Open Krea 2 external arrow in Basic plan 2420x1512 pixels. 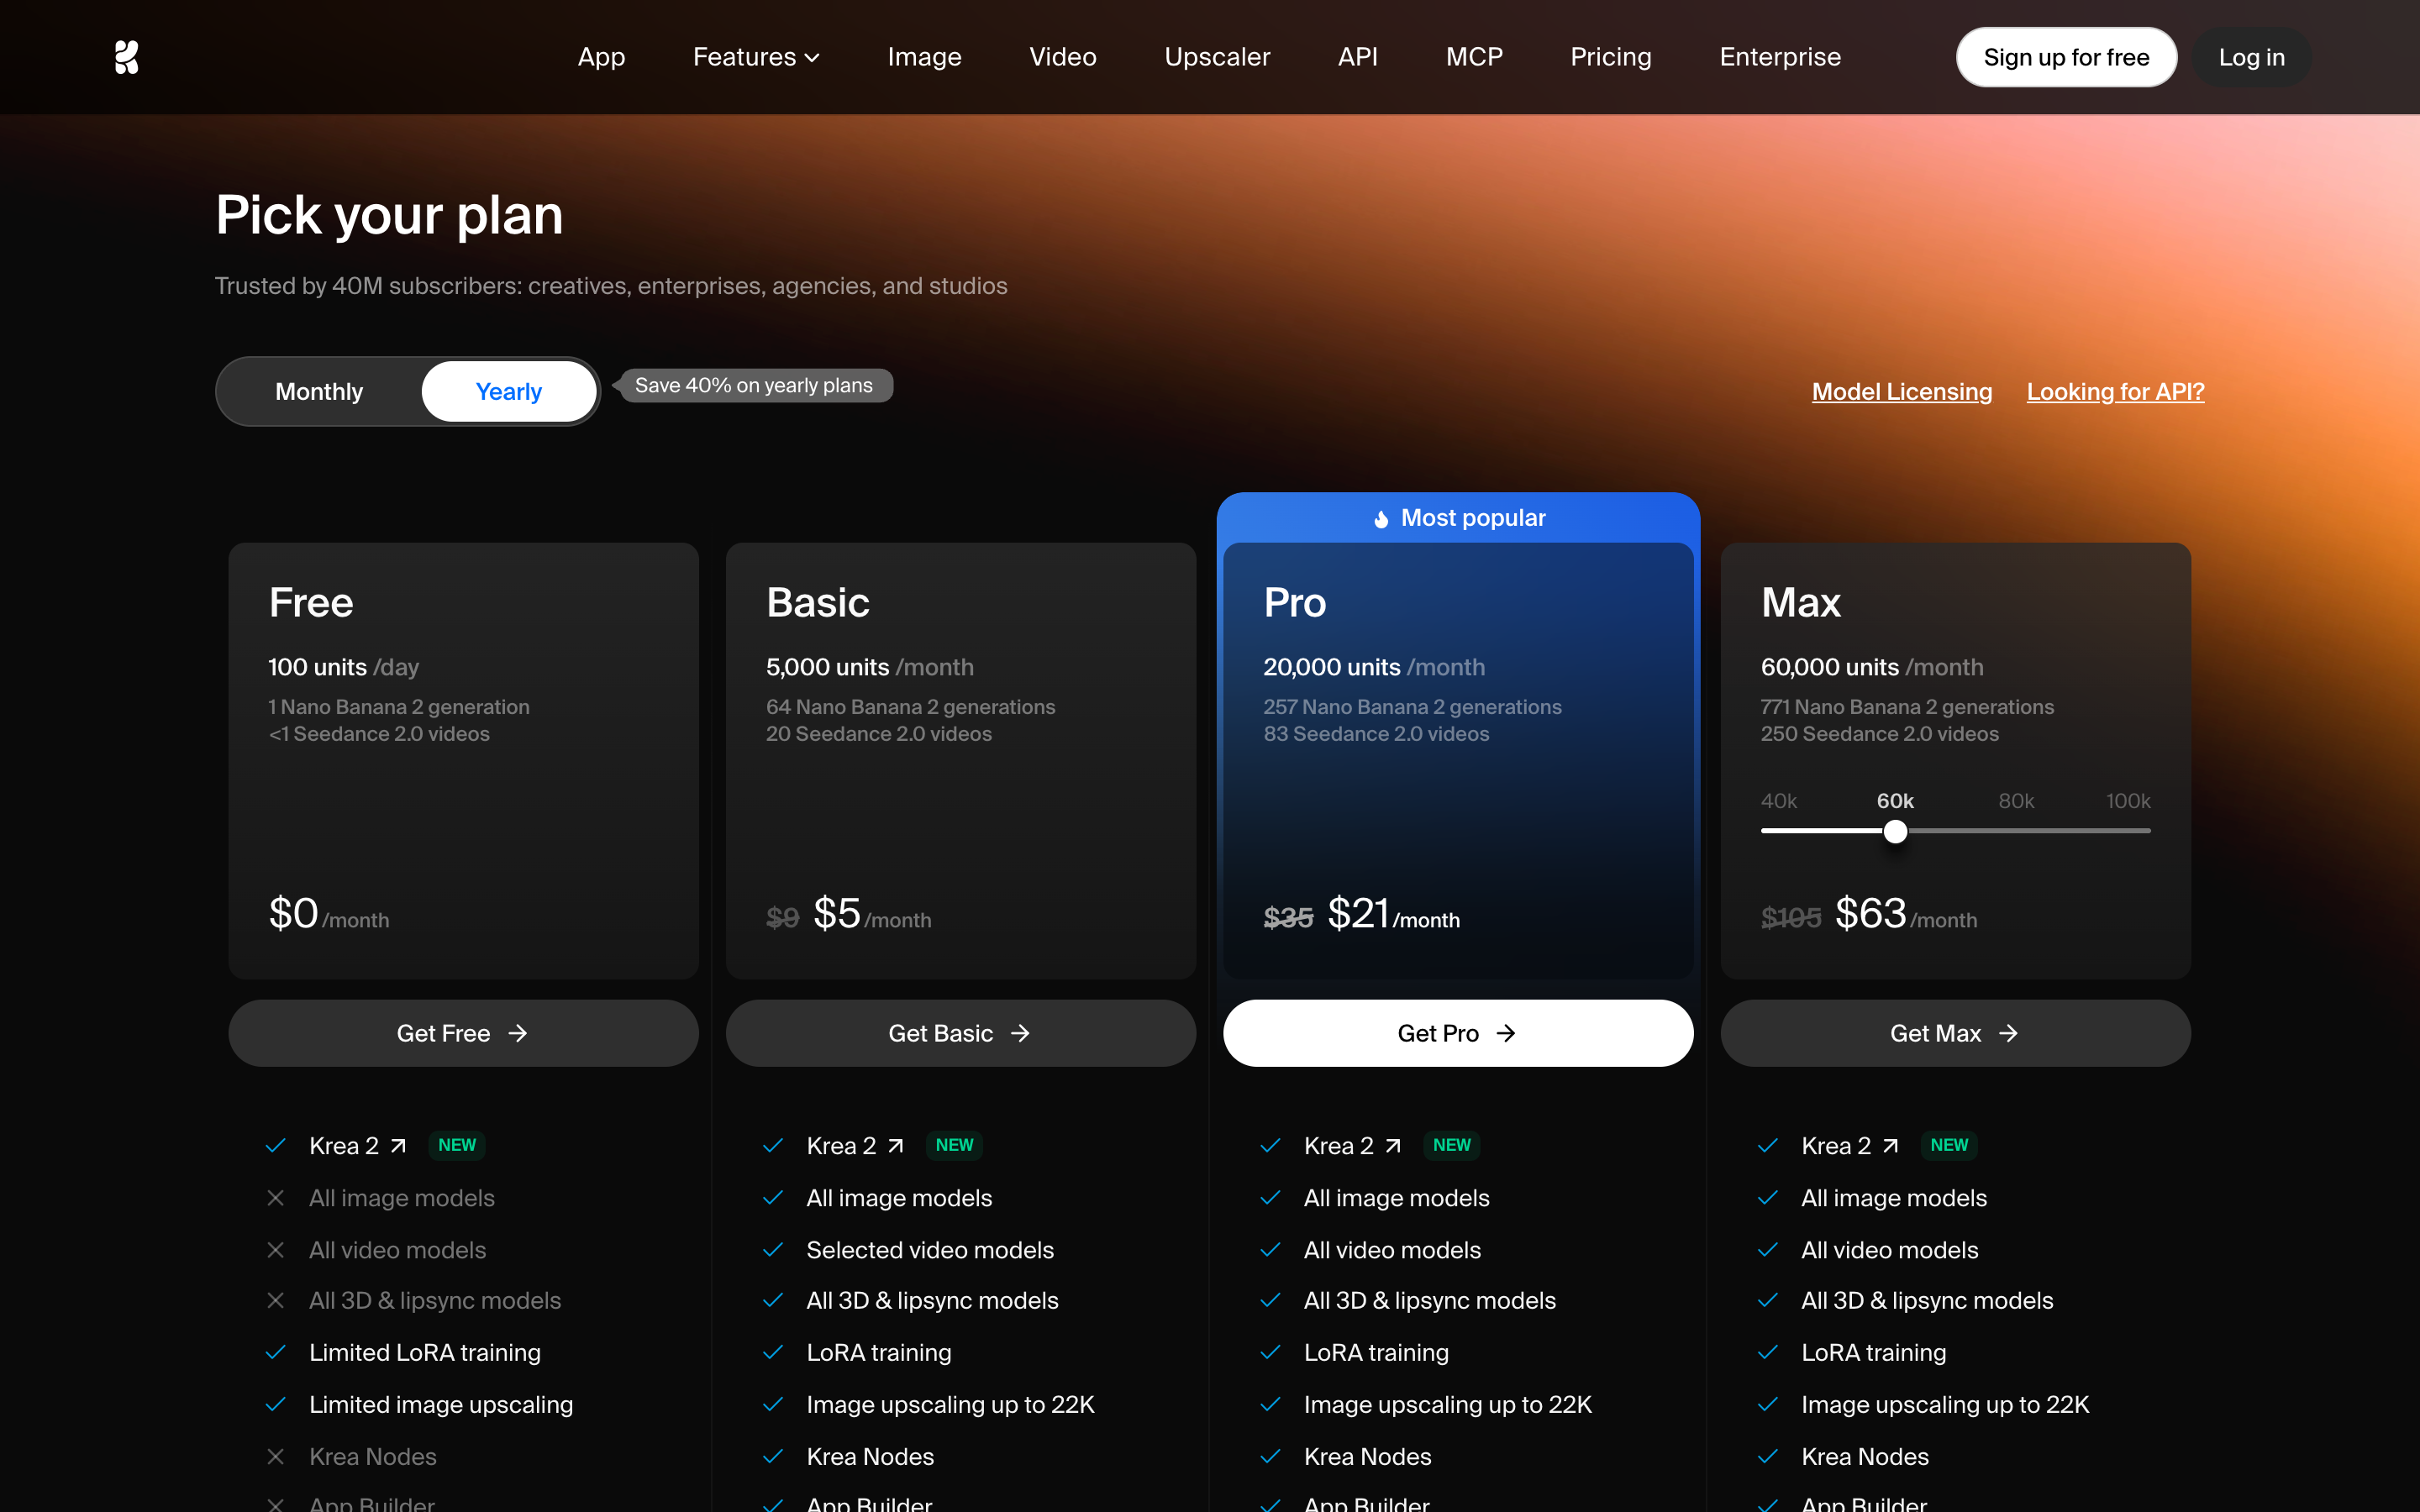click(896, 1146)
